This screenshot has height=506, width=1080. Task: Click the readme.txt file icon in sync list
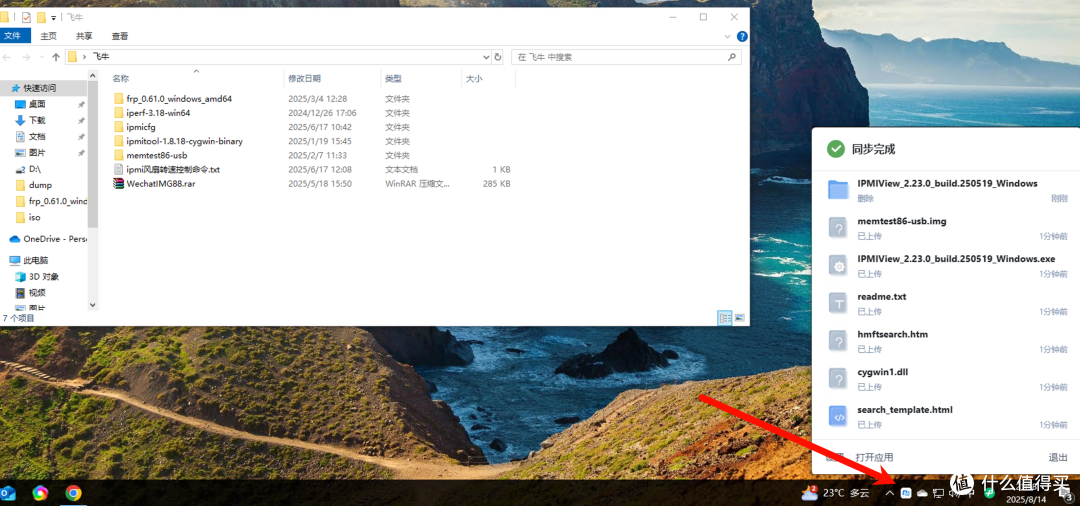(x=838, y=303)
